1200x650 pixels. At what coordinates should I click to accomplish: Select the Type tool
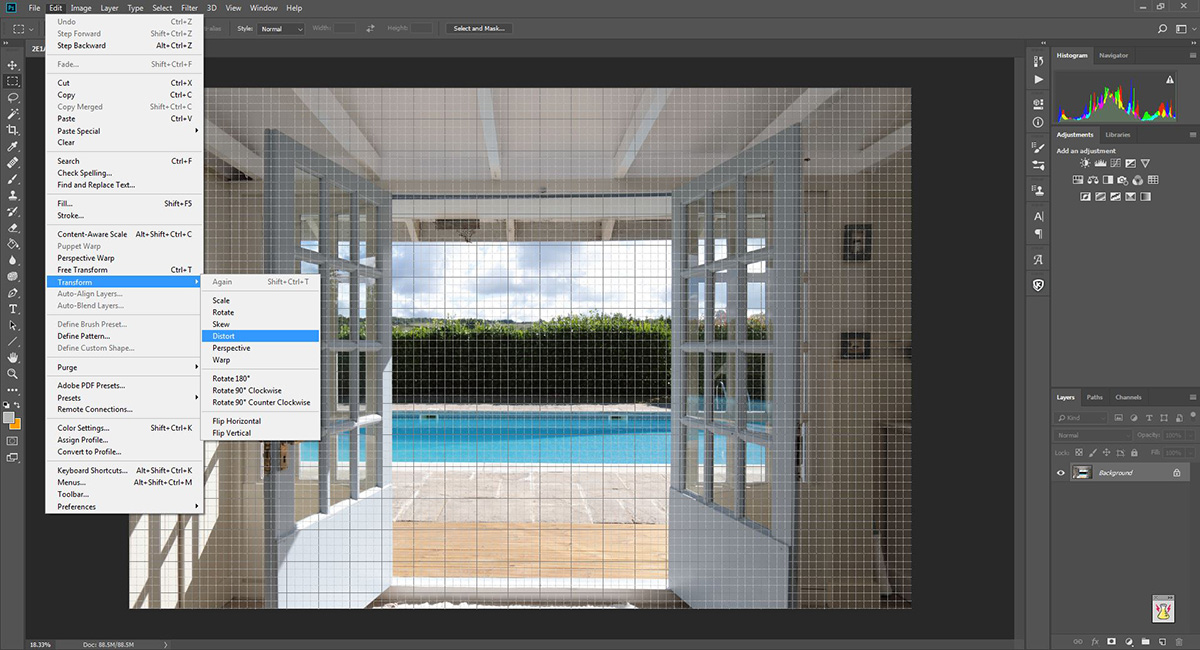(x=13, y=309)
